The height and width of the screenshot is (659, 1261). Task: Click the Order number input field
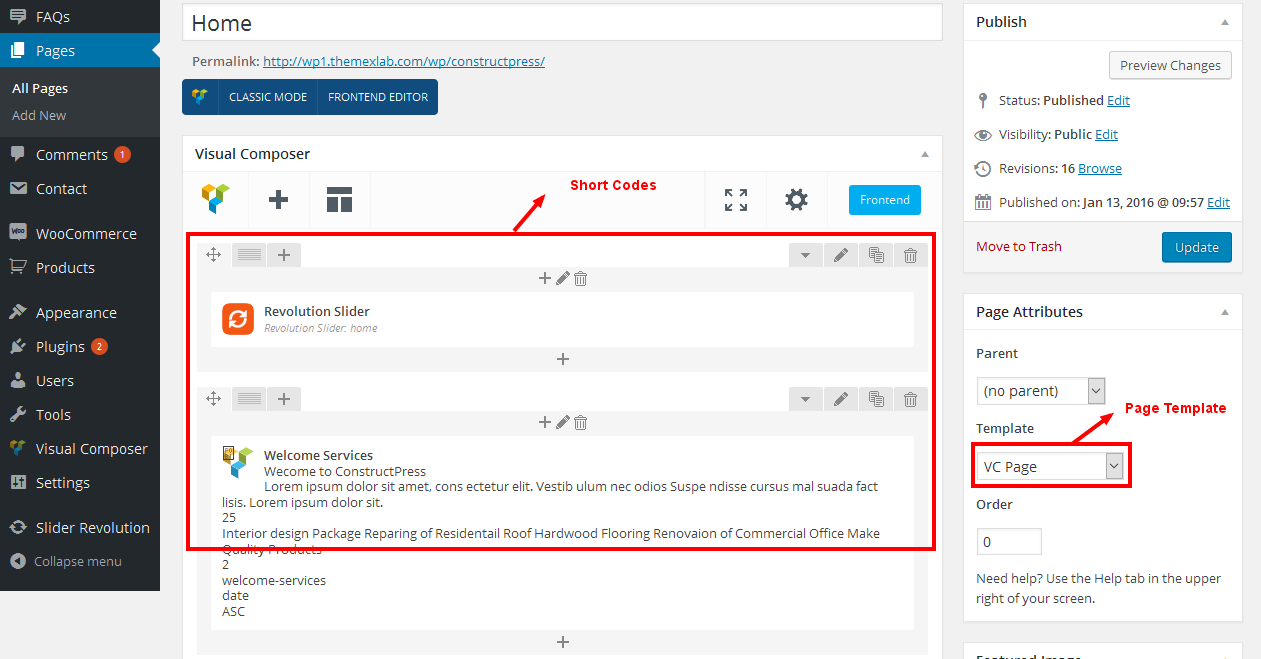[1009, 542]
